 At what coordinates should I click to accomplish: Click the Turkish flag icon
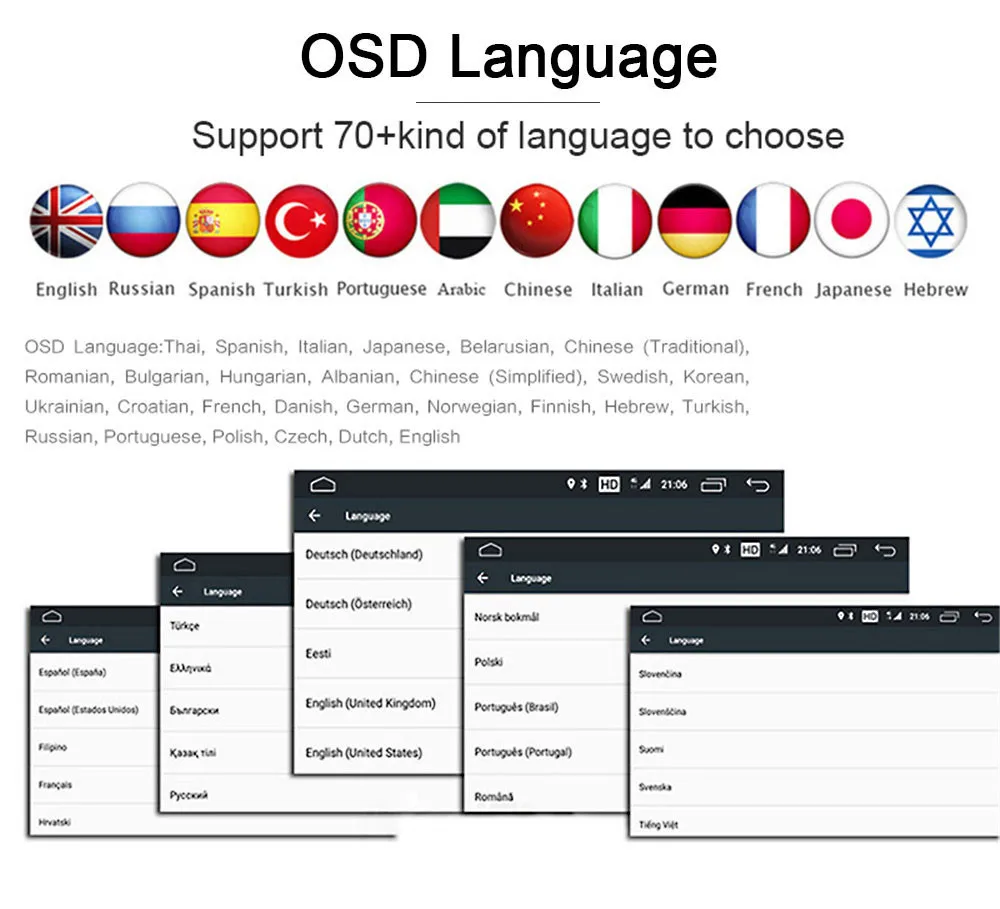pyautogui.click(x=301, y=221)
